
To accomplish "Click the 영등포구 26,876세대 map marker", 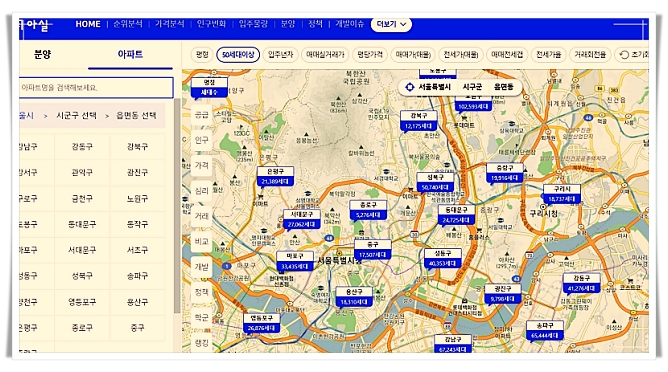I will click(x=262, y=323).
